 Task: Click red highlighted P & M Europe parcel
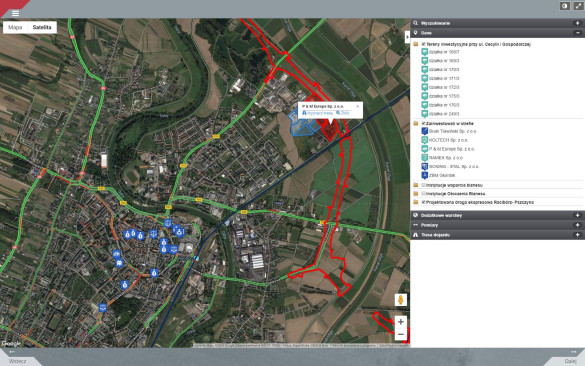[329, 131]
